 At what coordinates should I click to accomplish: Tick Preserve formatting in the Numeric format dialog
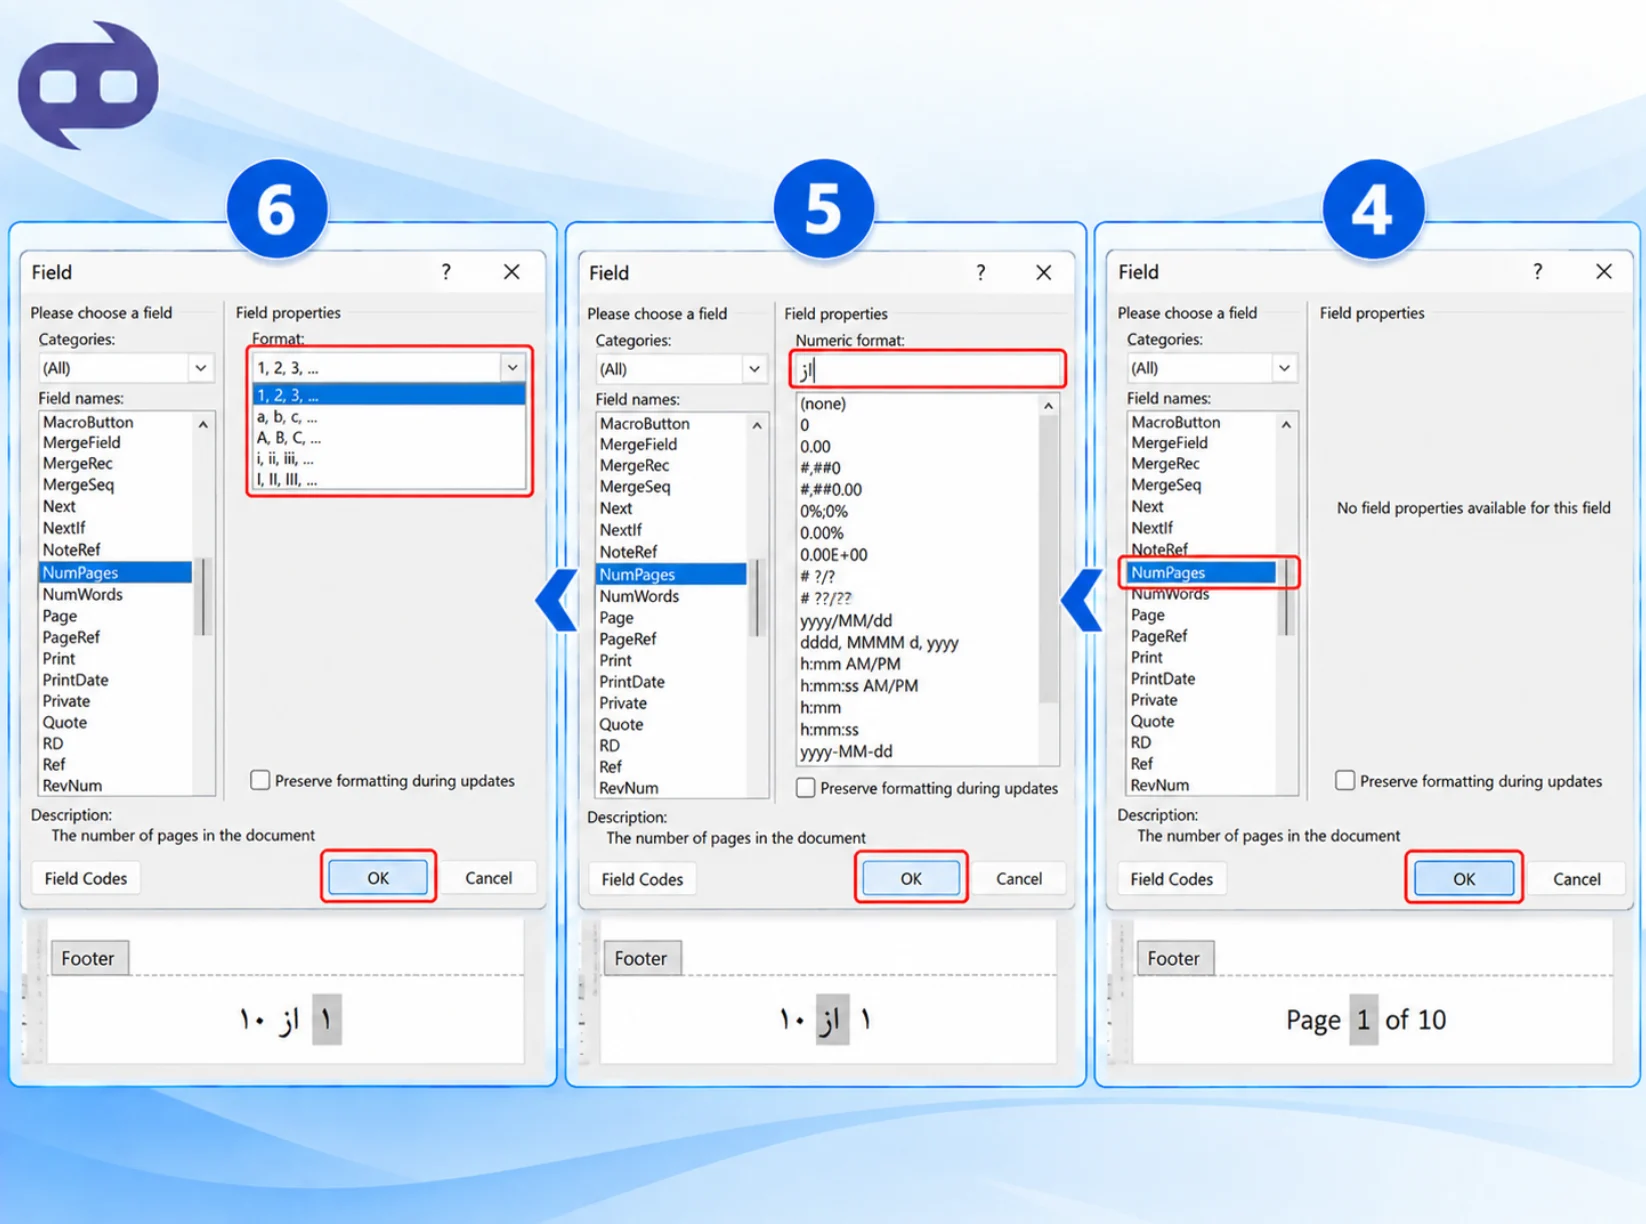tap(806, 788)
